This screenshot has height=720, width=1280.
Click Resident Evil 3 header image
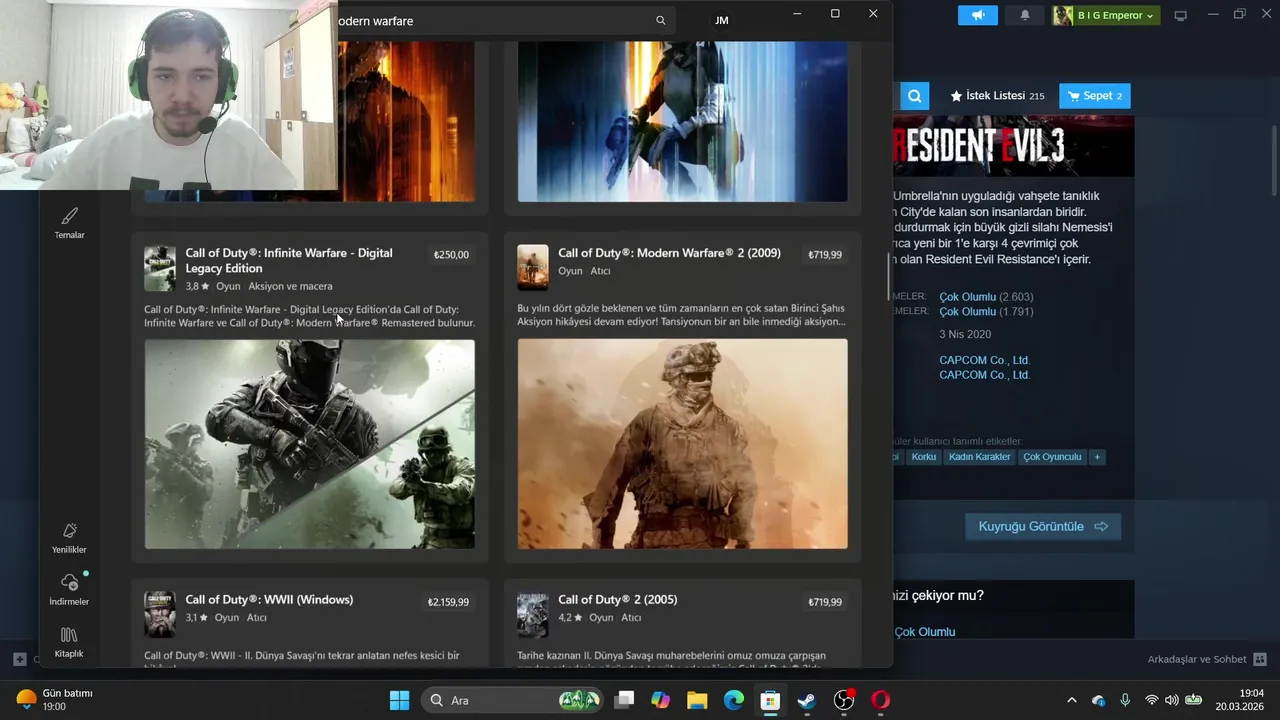1014,146
